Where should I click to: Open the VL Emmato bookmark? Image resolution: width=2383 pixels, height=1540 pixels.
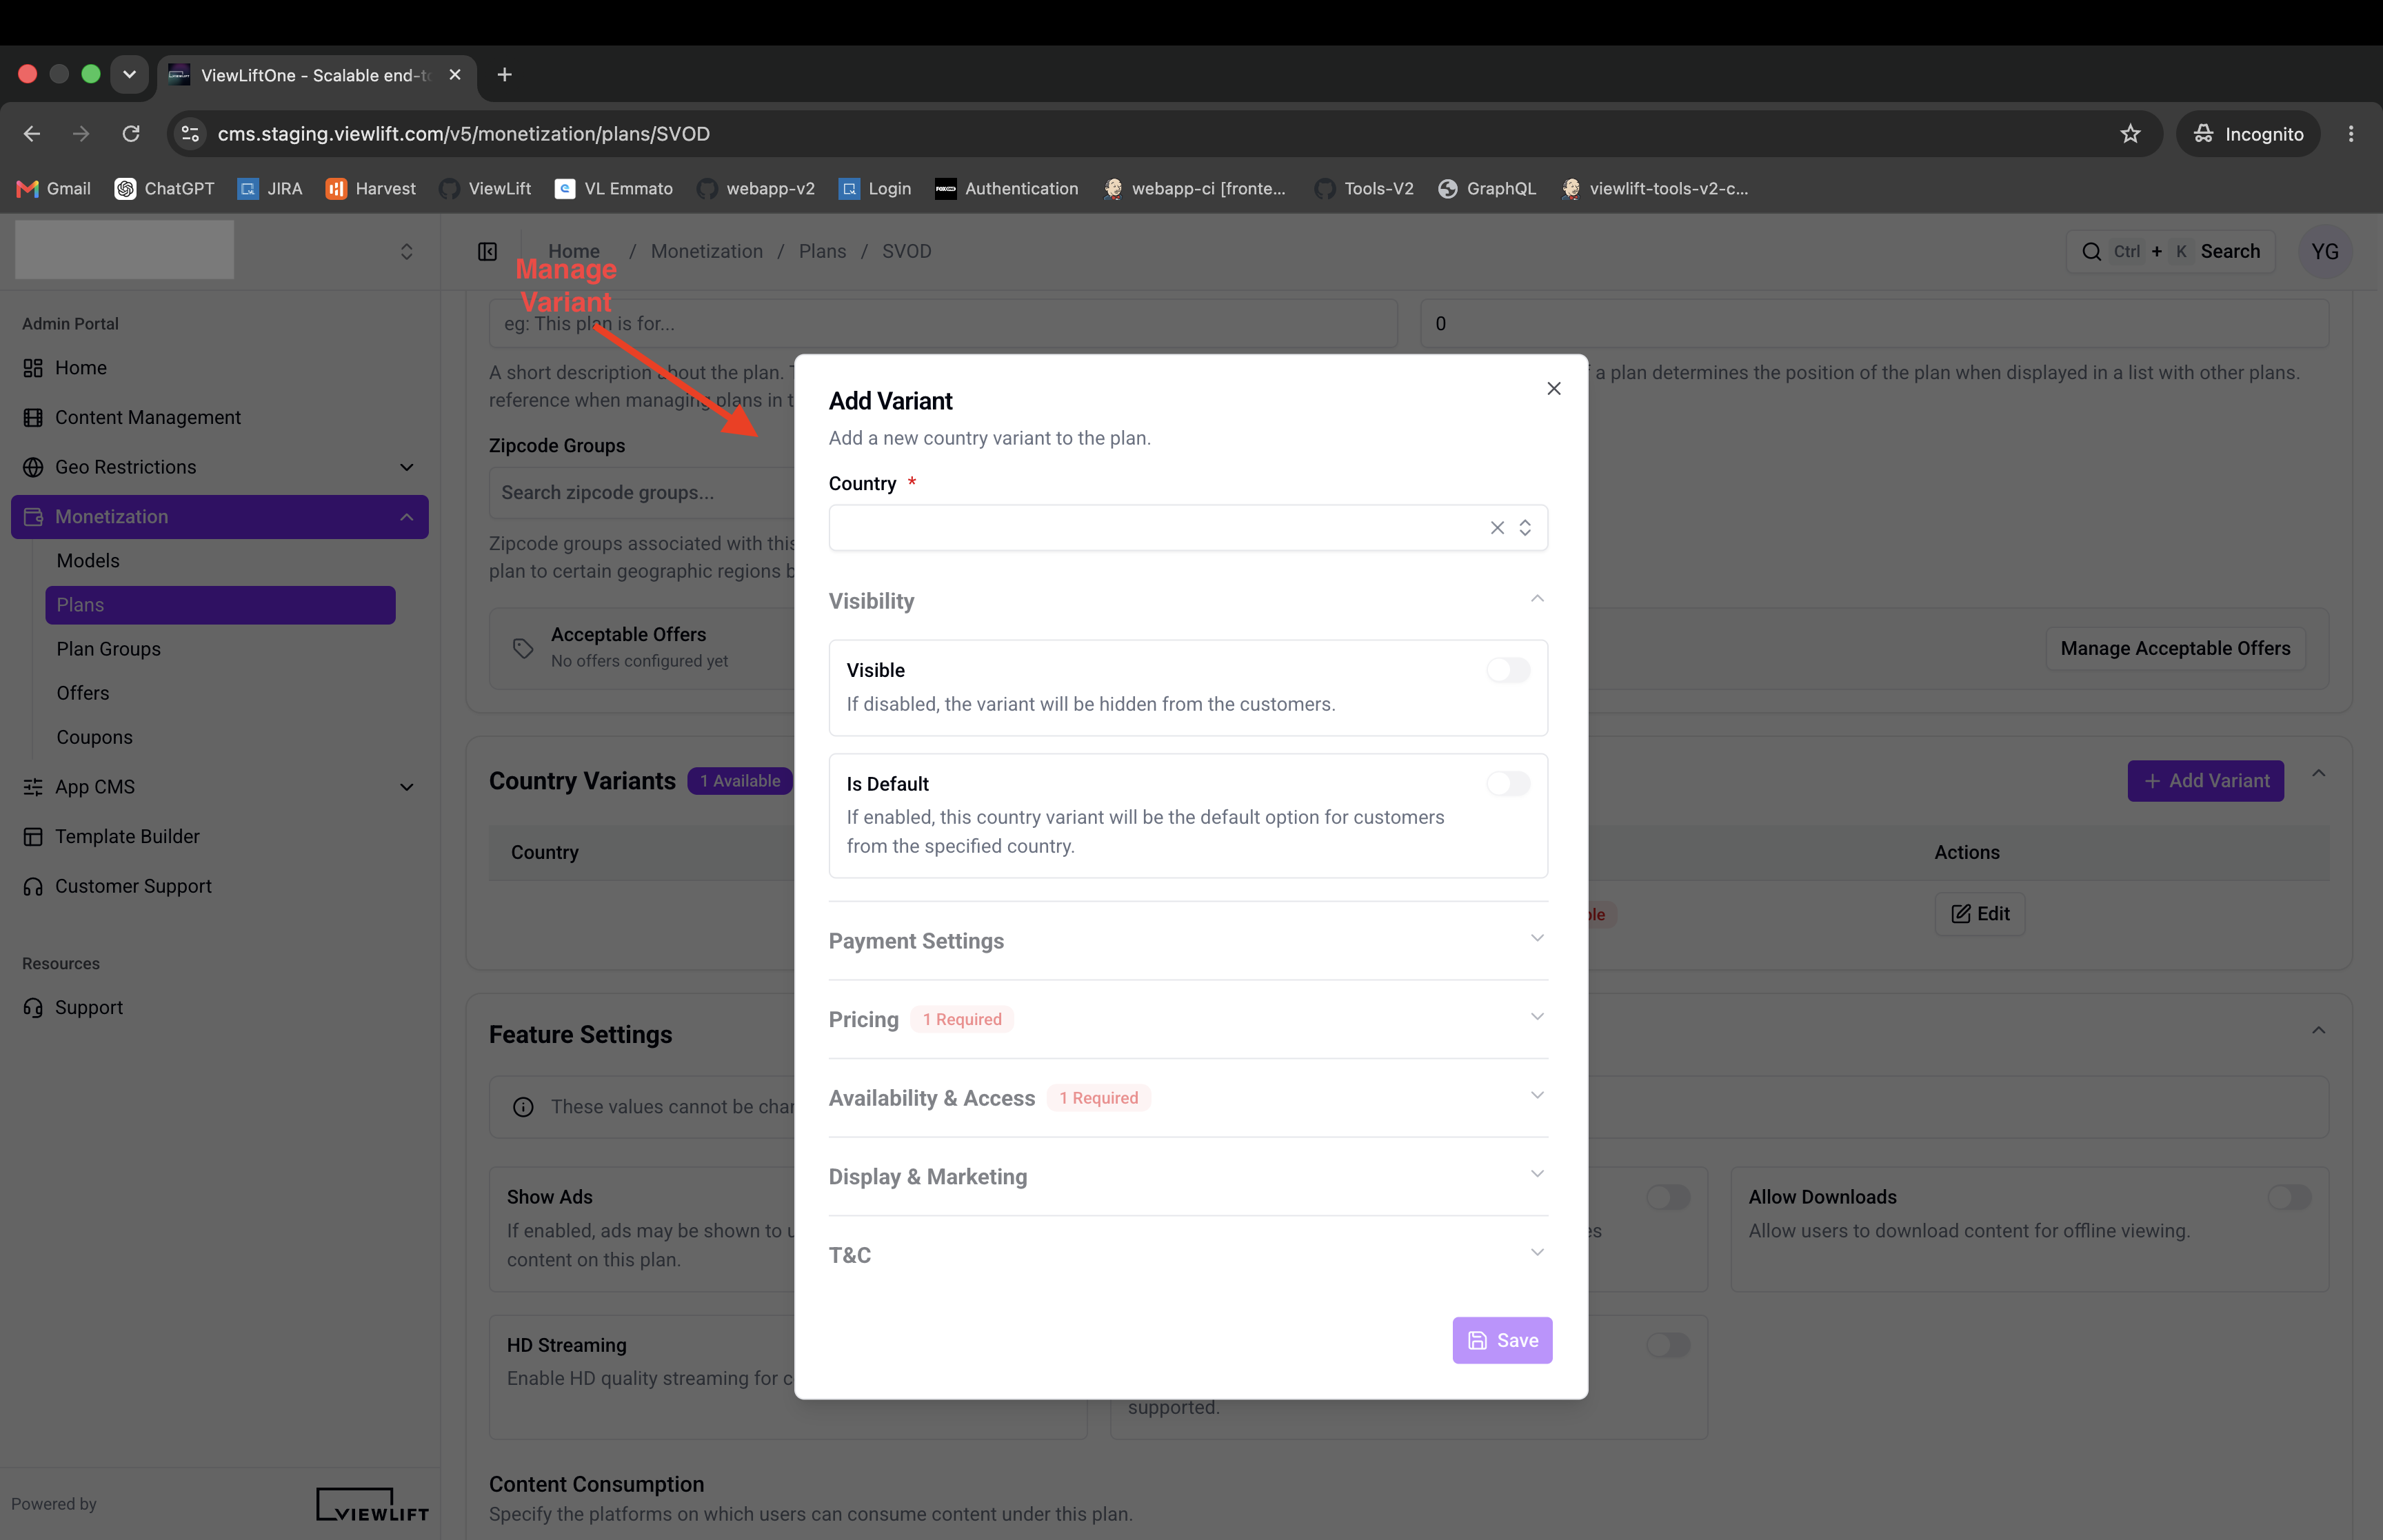click(x=614, y=189)
